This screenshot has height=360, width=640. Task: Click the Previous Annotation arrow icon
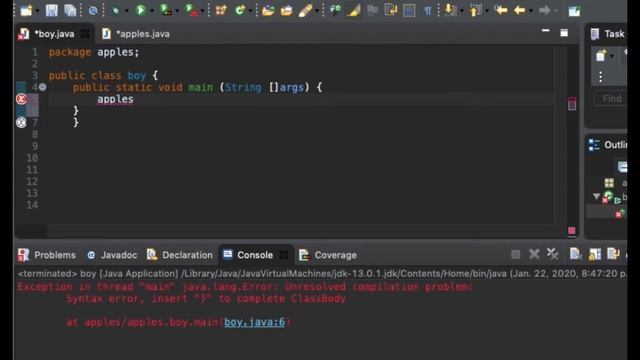475,10
